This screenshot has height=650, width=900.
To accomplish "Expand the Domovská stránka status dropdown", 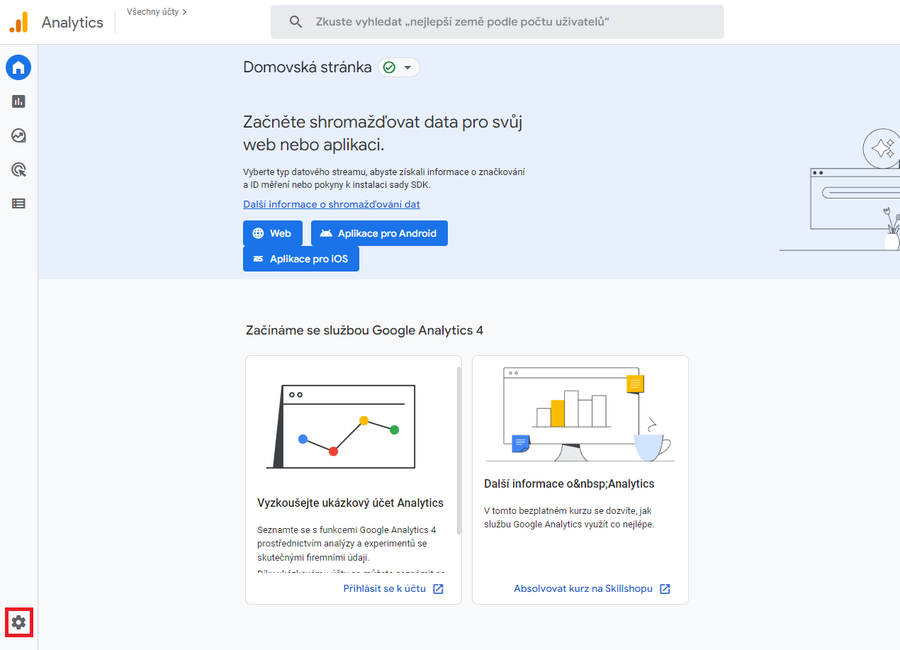I will pos(398,68).
